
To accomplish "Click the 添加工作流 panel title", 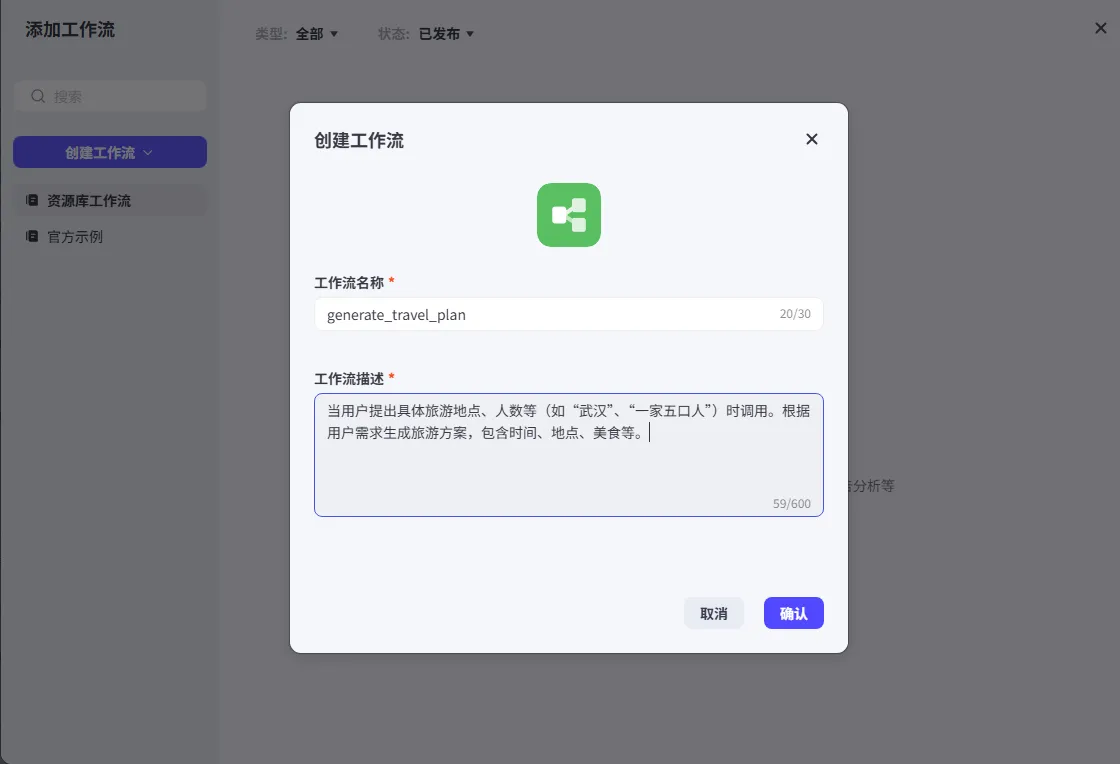I will [x=70, y=29].
